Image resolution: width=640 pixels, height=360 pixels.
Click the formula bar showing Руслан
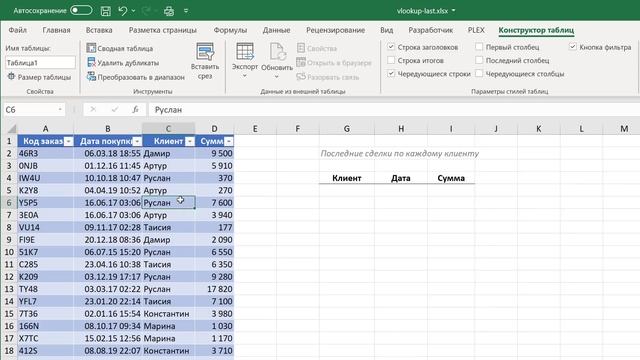pos(394,110)
